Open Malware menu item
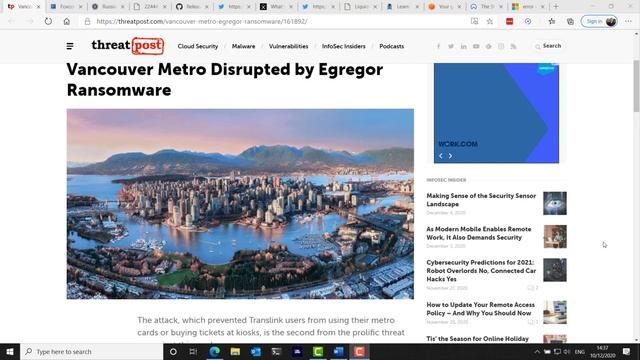Image resolution: width=640 pixels, height=360 pixels. 243,47
